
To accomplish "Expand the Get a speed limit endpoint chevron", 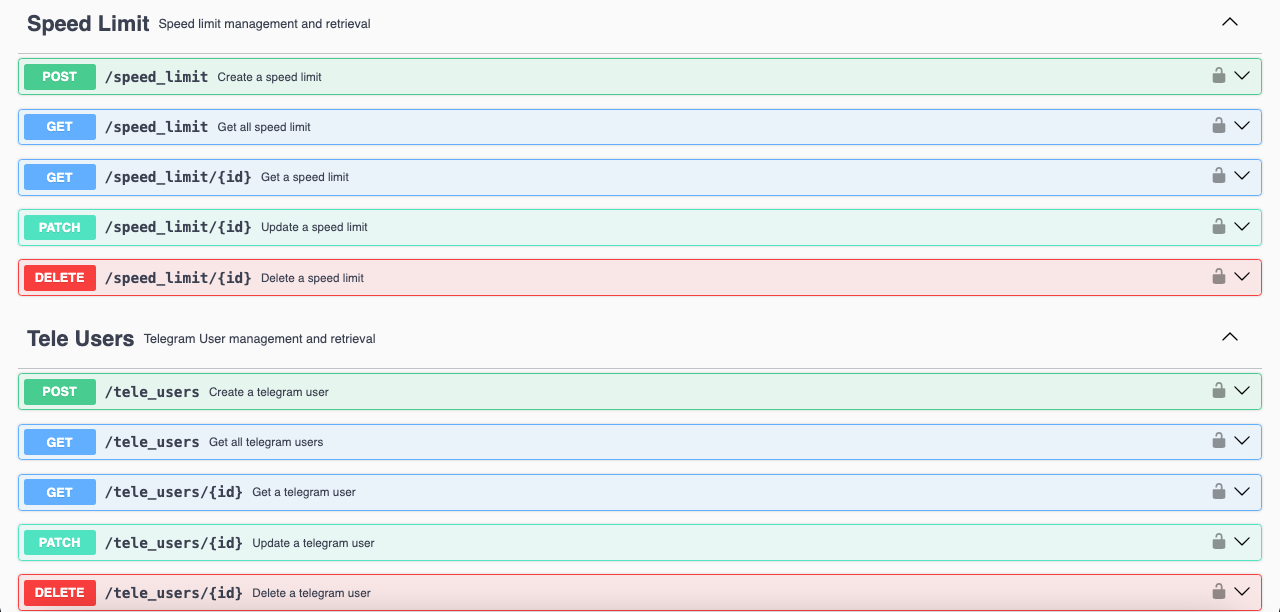I will tap(1242, 176).
